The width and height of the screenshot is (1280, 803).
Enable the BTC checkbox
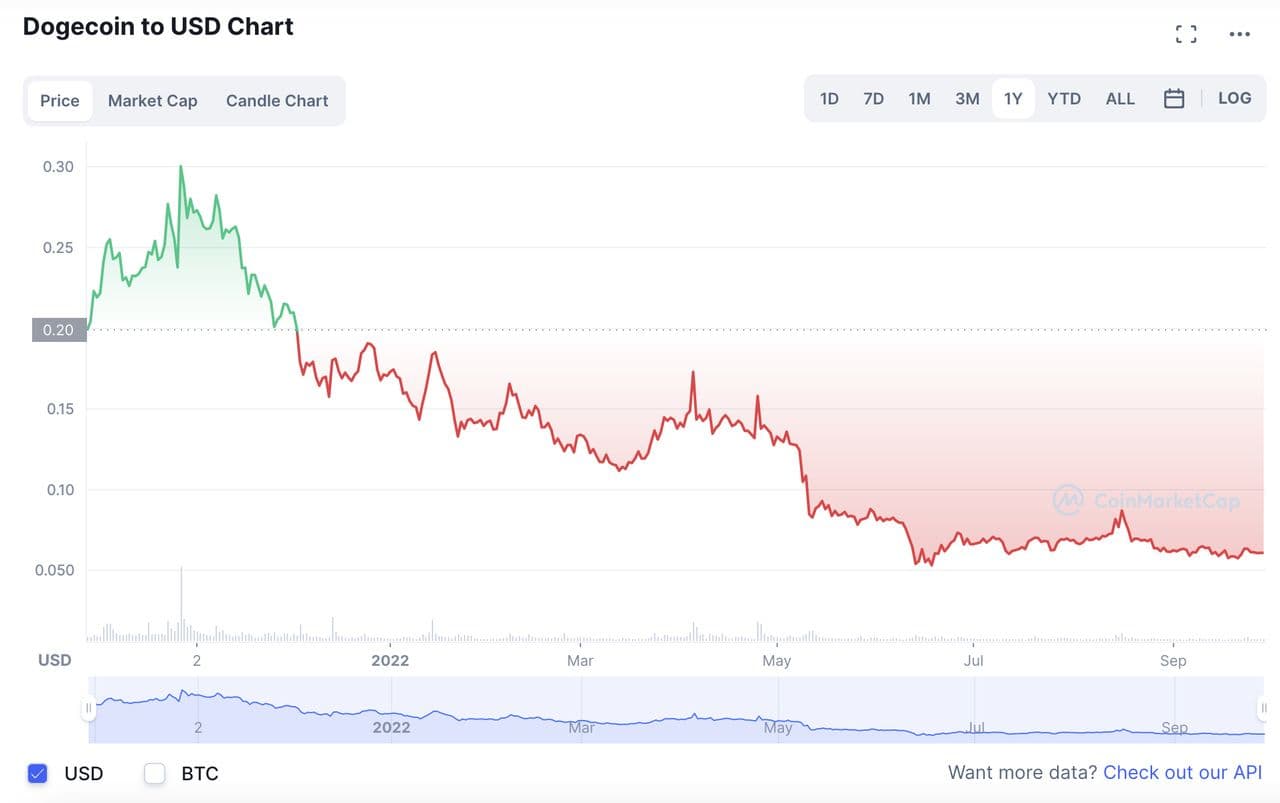[x=155, y=773]
